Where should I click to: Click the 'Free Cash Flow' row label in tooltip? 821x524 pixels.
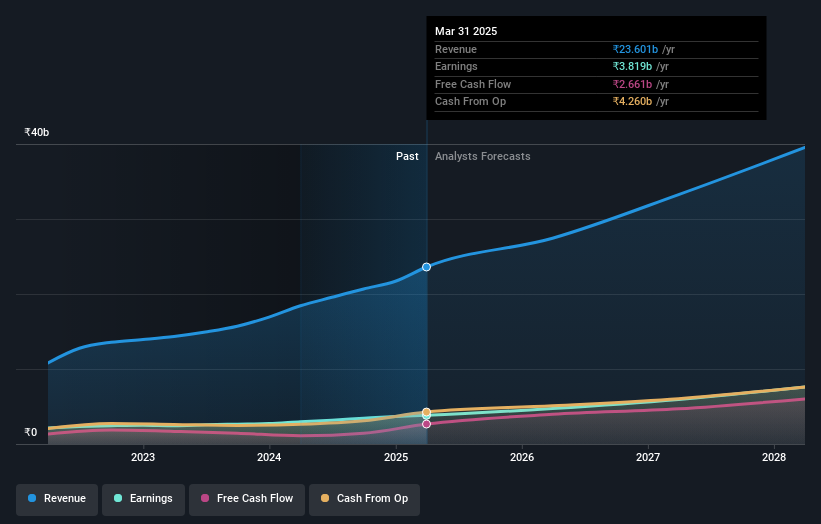pyautogui.click(x=473, y=84)
